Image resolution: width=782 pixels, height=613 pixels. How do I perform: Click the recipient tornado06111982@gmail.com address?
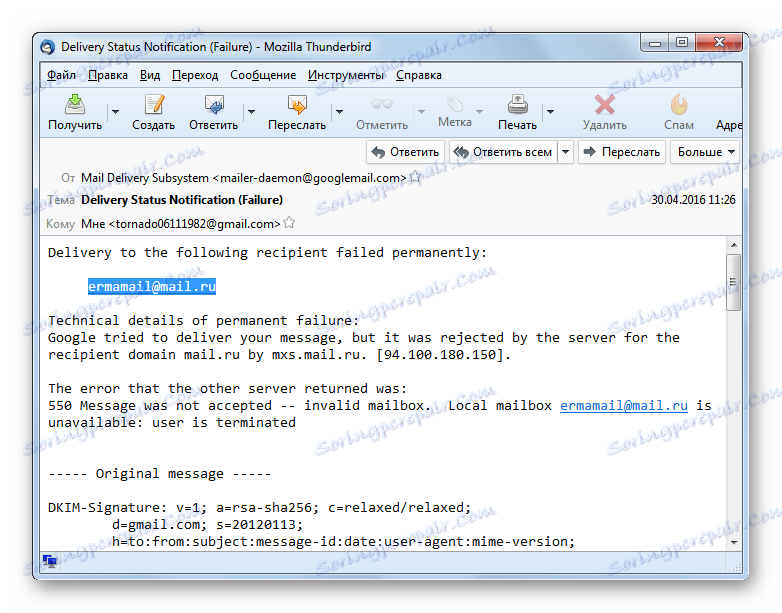(x=195, y=224)
